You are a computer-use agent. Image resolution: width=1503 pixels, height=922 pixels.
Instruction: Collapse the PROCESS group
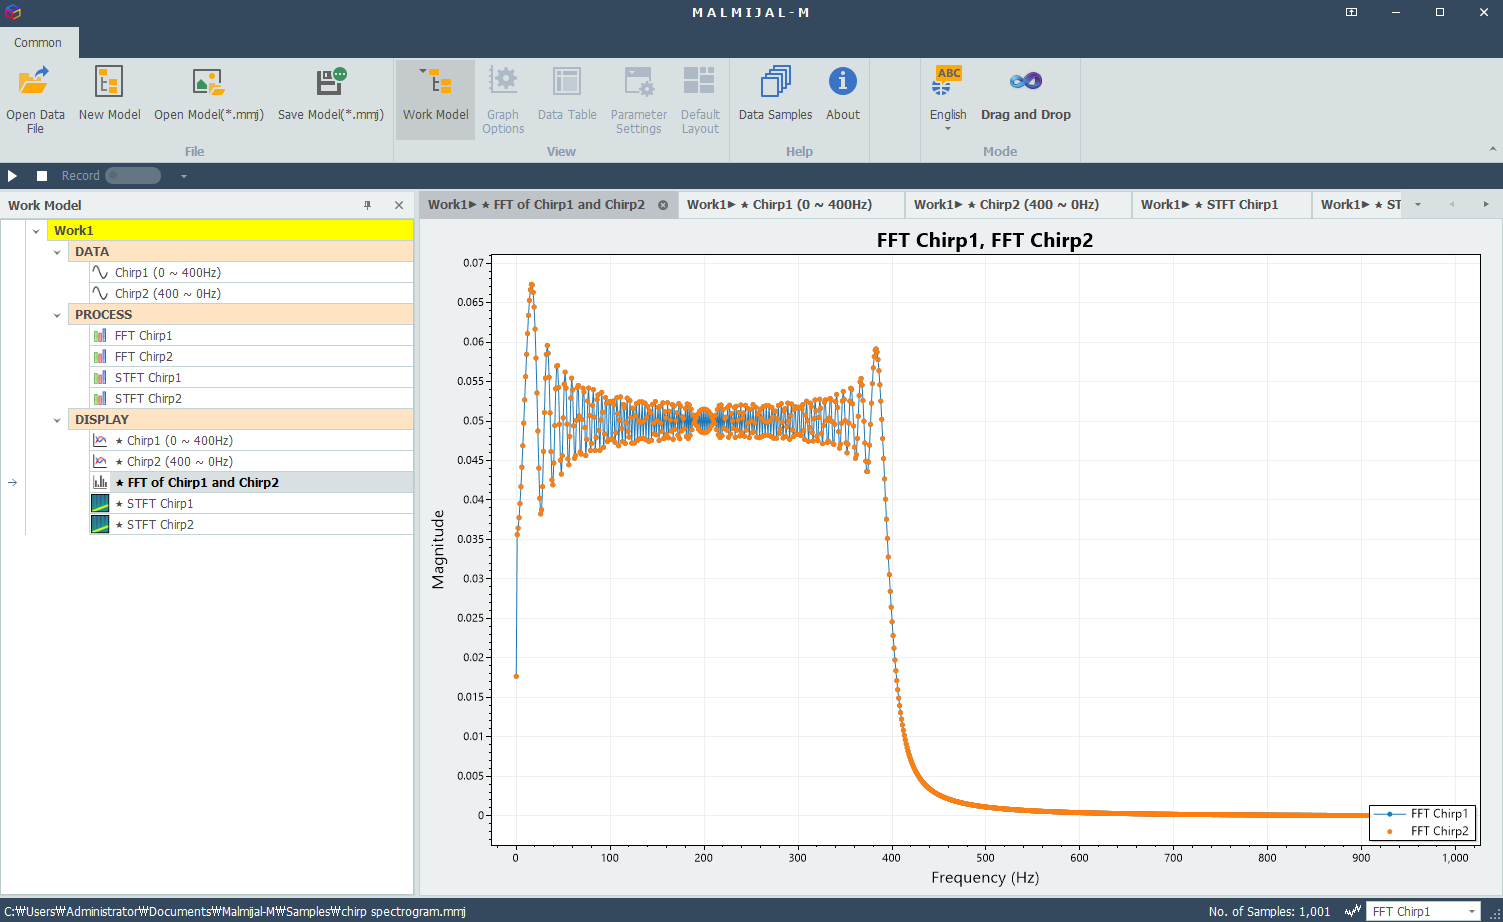(57, 315)
